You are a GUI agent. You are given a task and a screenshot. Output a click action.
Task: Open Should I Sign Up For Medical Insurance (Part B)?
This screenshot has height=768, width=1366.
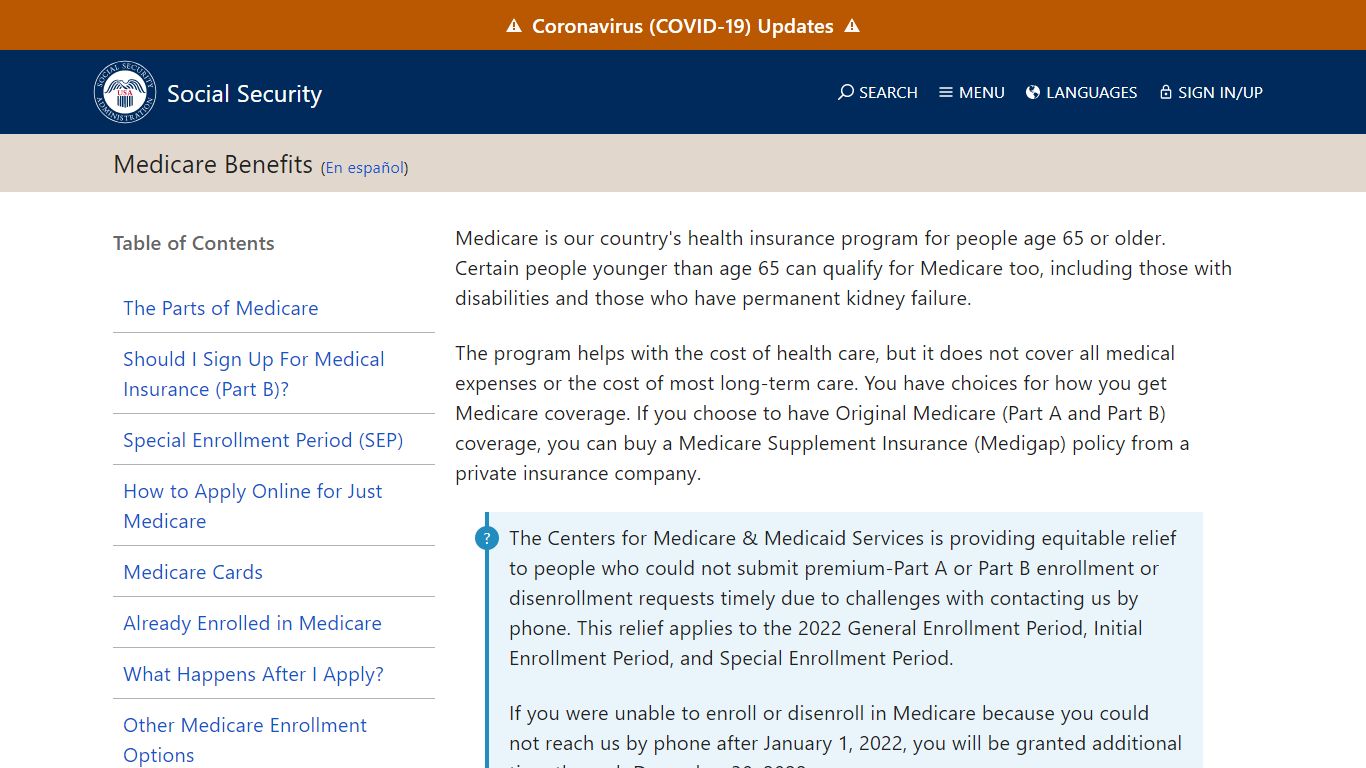(254, 374)
